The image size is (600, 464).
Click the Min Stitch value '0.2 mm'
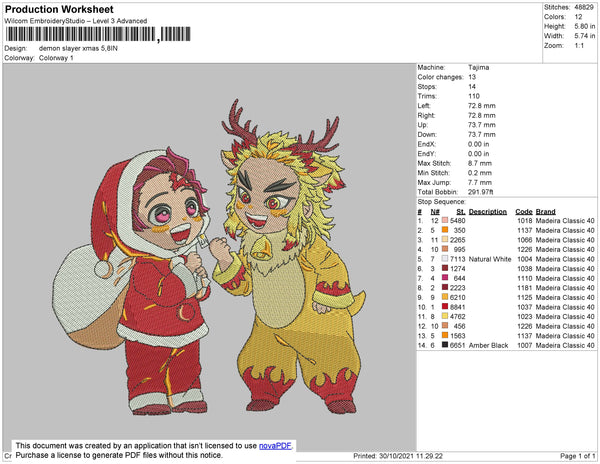(480, 173)
